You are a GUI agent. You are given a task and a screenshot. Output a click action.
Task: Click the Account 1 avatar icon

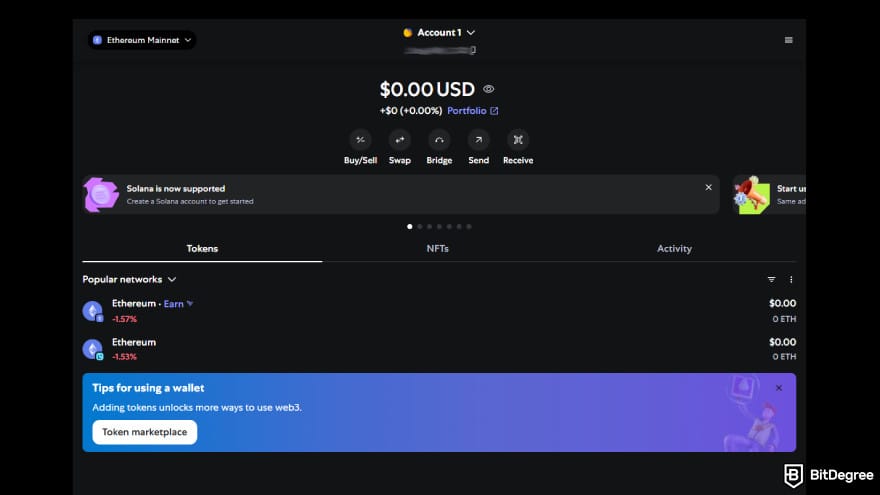point(408,33)
